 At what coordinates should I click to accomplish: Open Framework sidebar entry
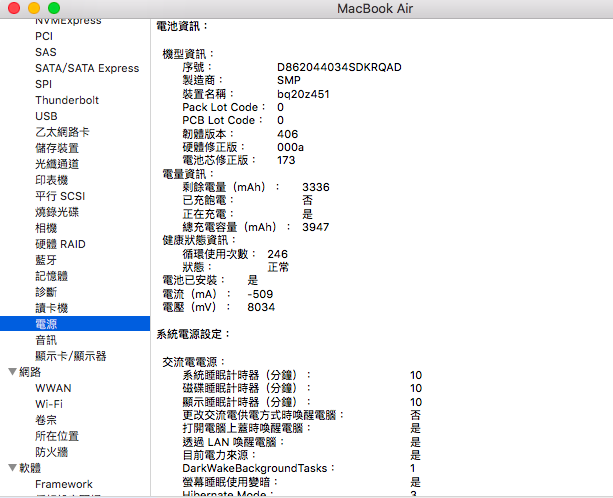pos(64,484)
